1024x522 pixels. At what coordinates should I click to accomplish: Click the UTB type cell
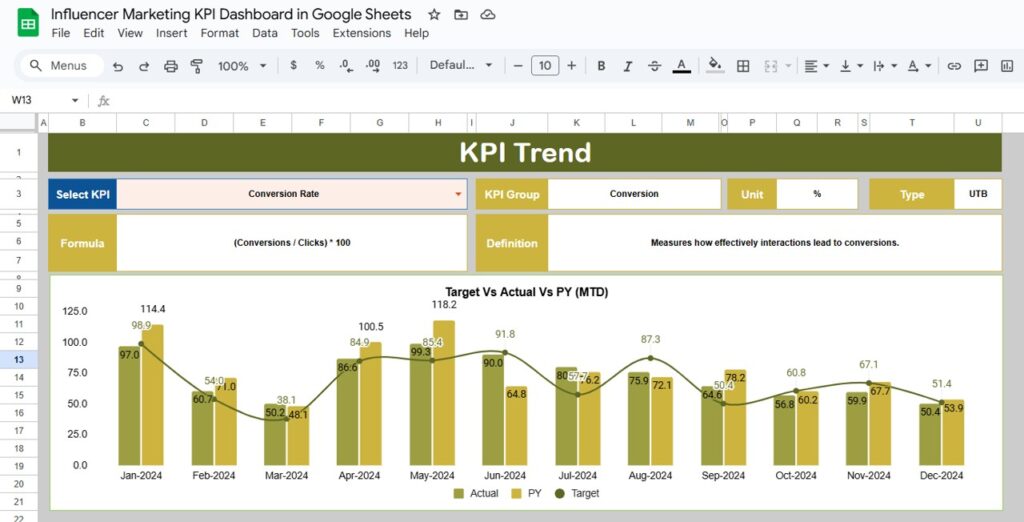[x=978, y=194]
